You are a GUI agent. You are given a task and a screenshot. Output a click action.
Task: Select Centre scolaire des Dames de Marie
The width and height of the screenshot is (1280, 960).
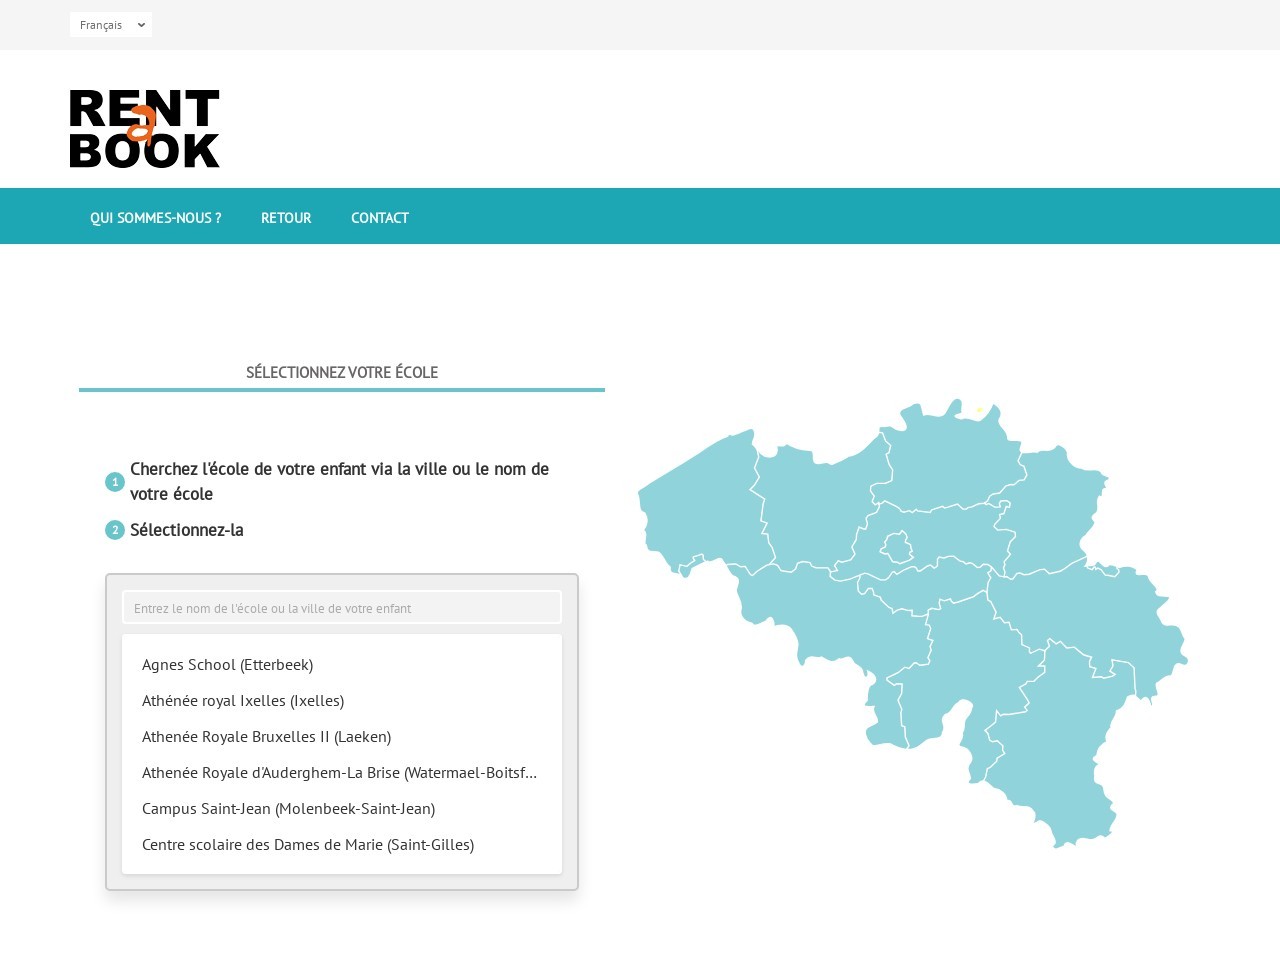[x=342, y=845]
